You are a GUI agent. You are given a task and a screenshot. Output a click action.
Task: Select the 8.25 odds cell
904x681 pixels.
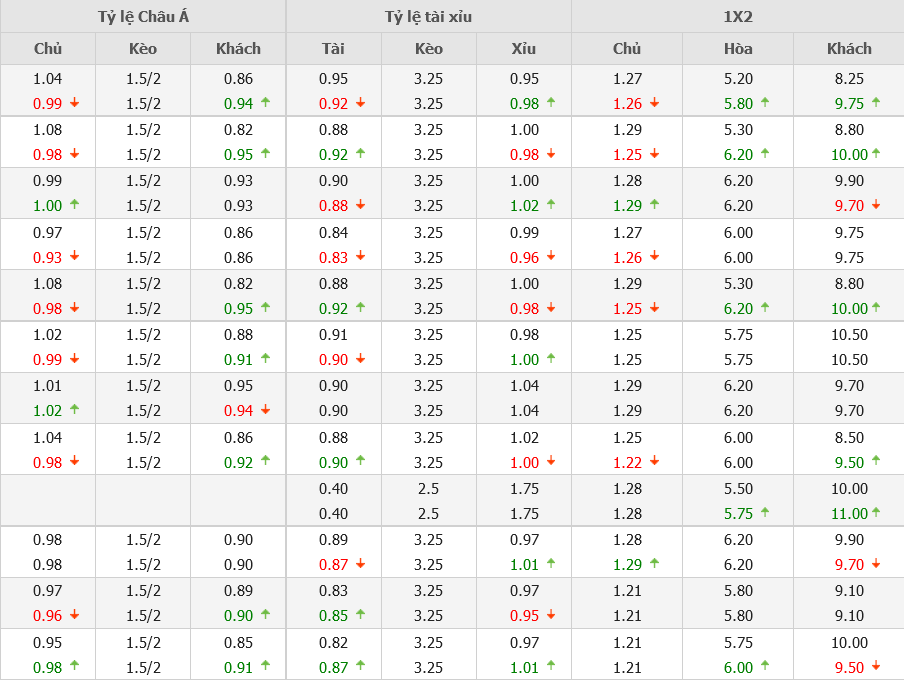point(848,79)
